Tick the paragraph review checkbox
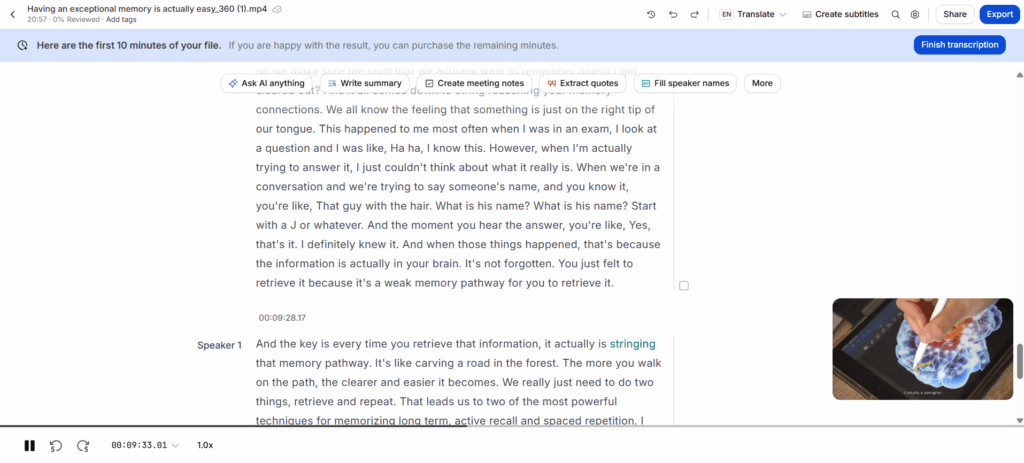Screen dimensions: 1024x463 [x=684, y=285]
